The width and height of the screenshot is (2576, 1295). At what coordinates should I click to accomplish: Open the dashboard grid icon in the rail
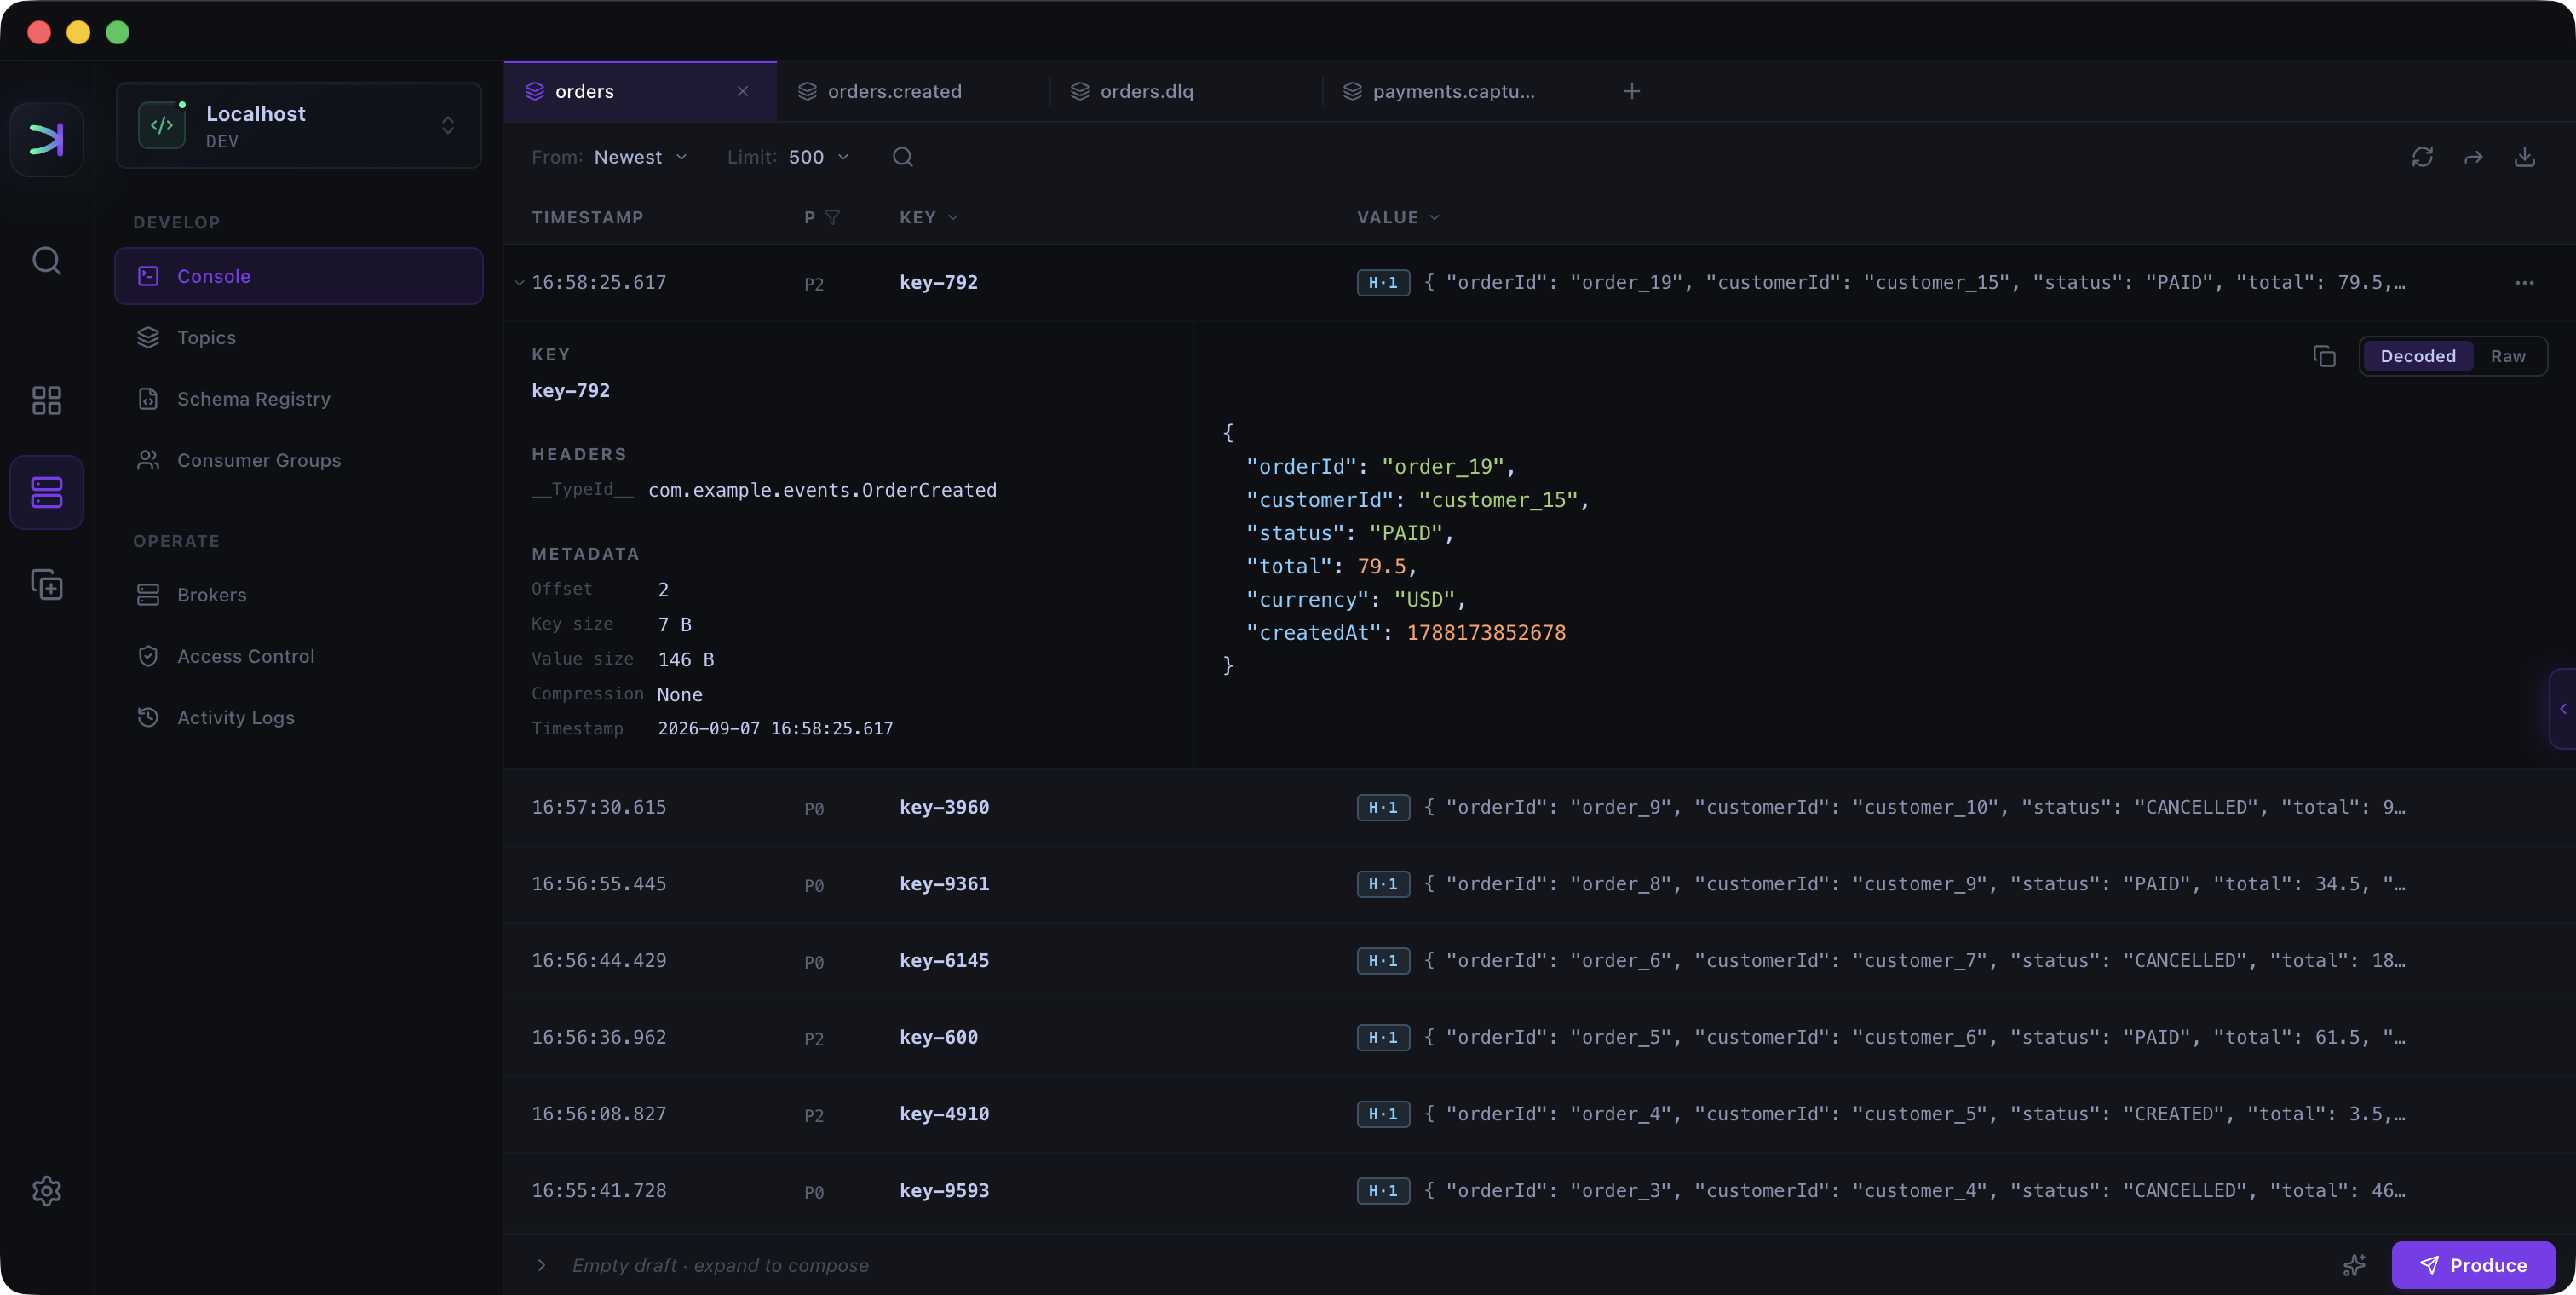coord(46,400)
